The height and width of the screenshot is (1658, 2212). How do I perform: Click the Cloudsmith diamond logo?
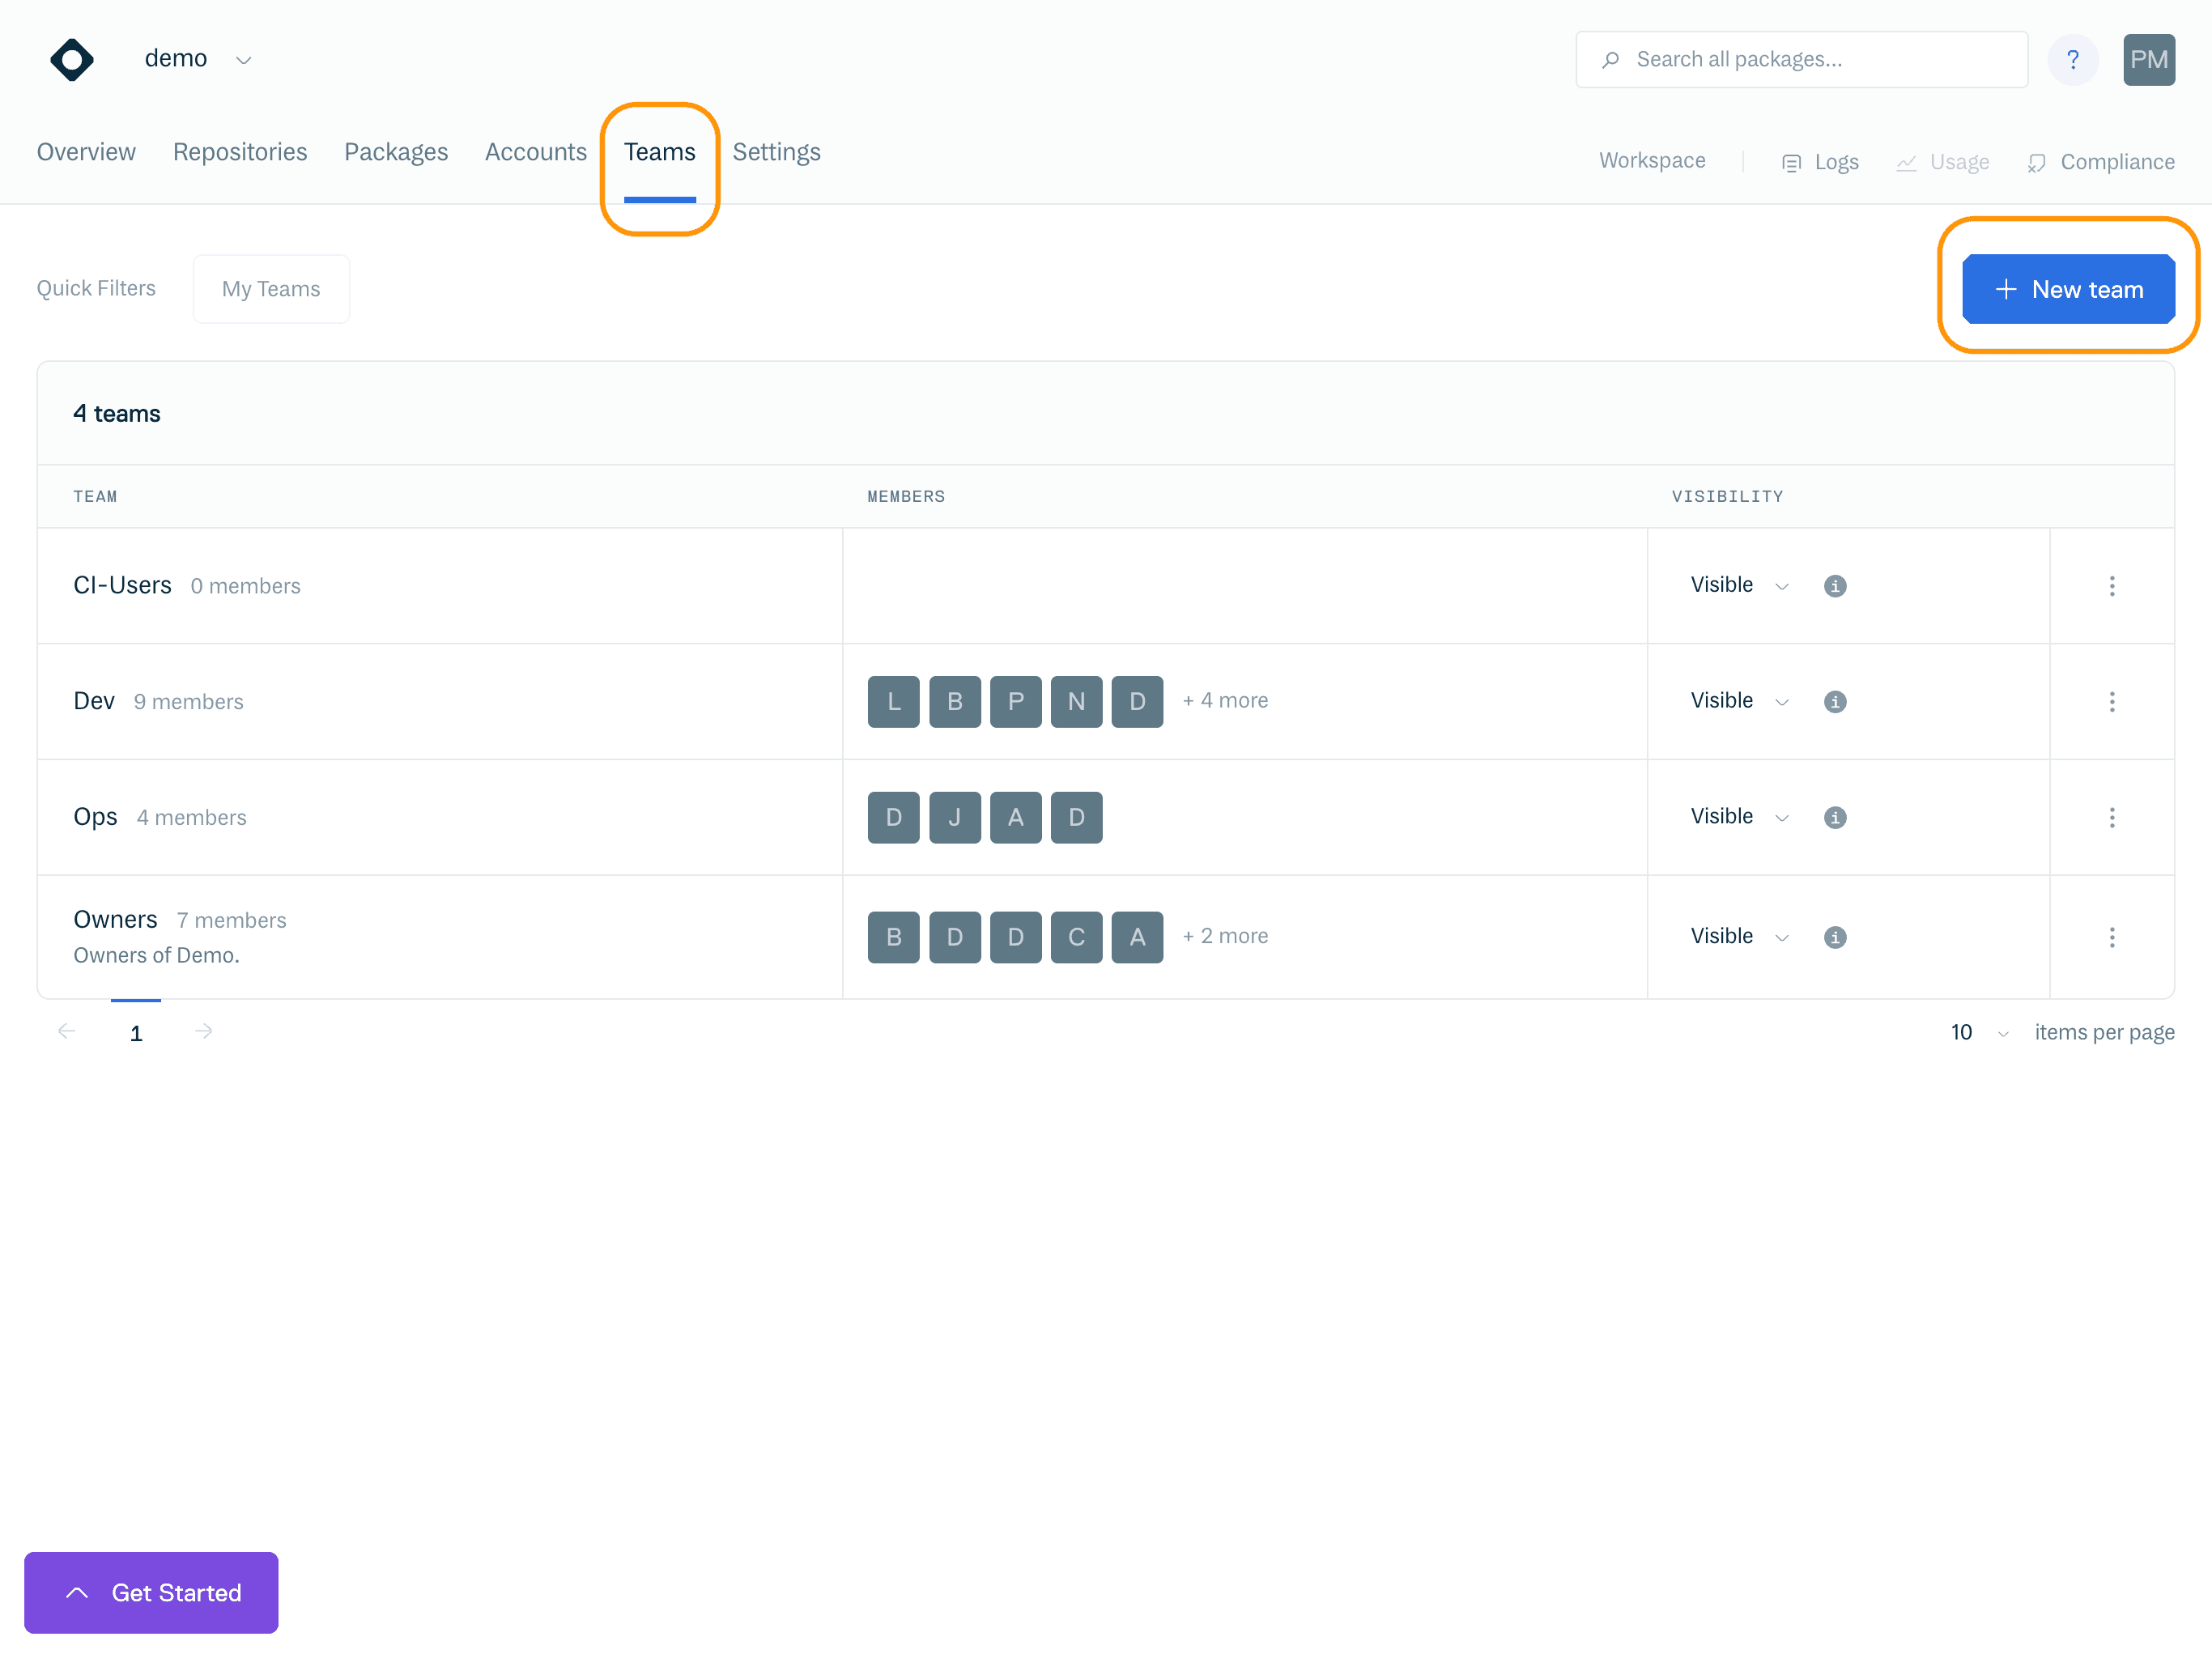72,59
